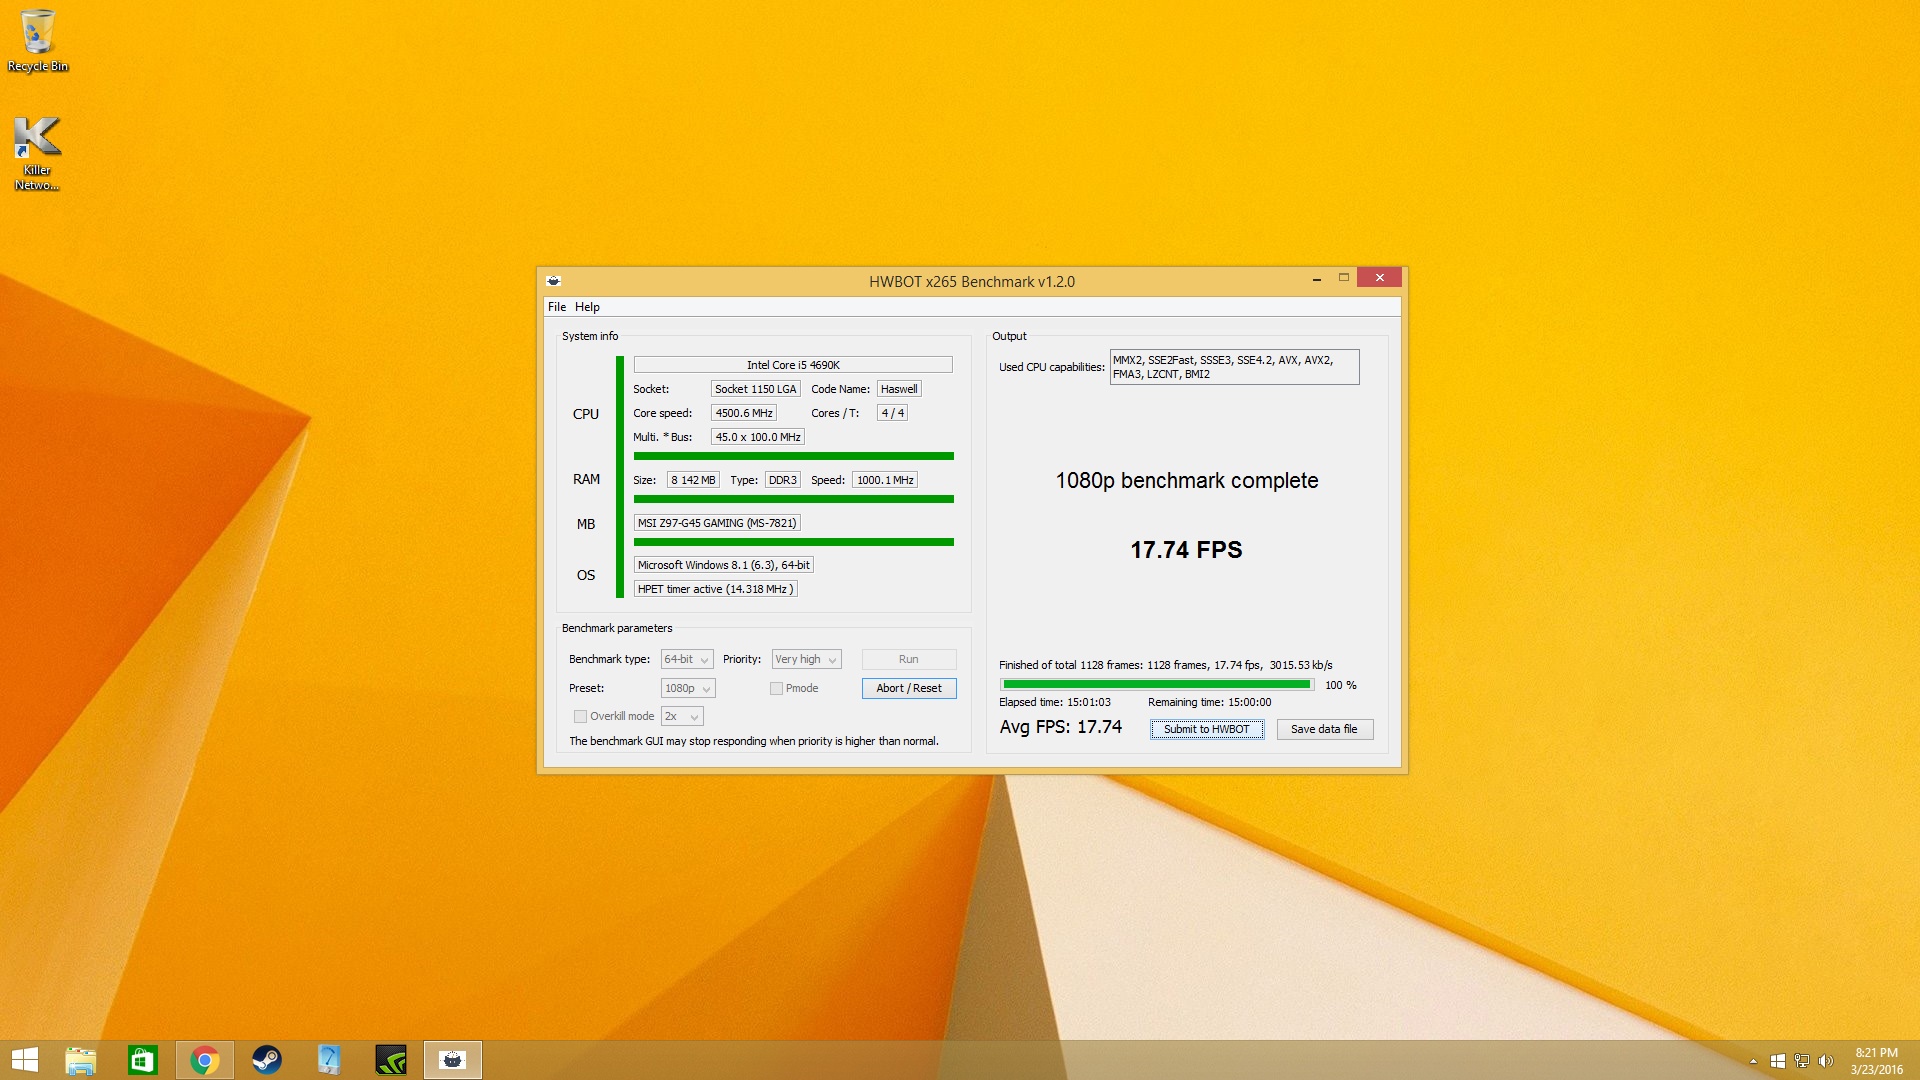Click the Abort / Reset button
The image size is (1920, 1080).
click(909, 688)
